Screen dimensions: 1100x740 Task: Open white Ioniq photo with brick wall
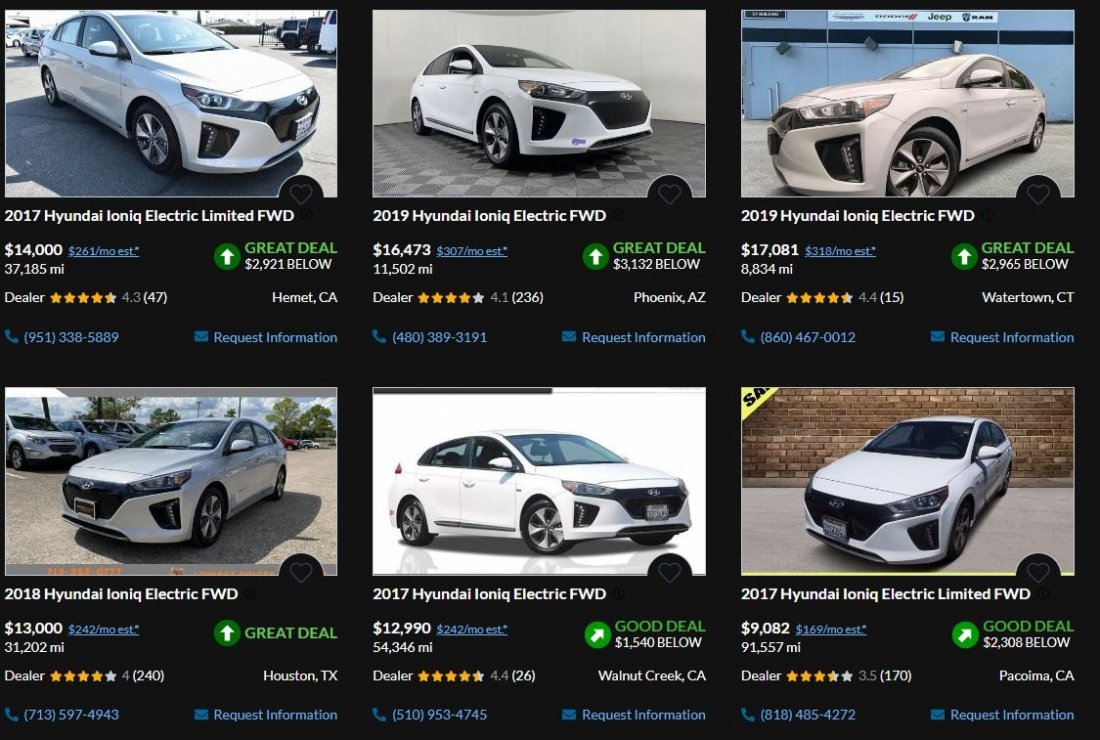click(907, 480)
